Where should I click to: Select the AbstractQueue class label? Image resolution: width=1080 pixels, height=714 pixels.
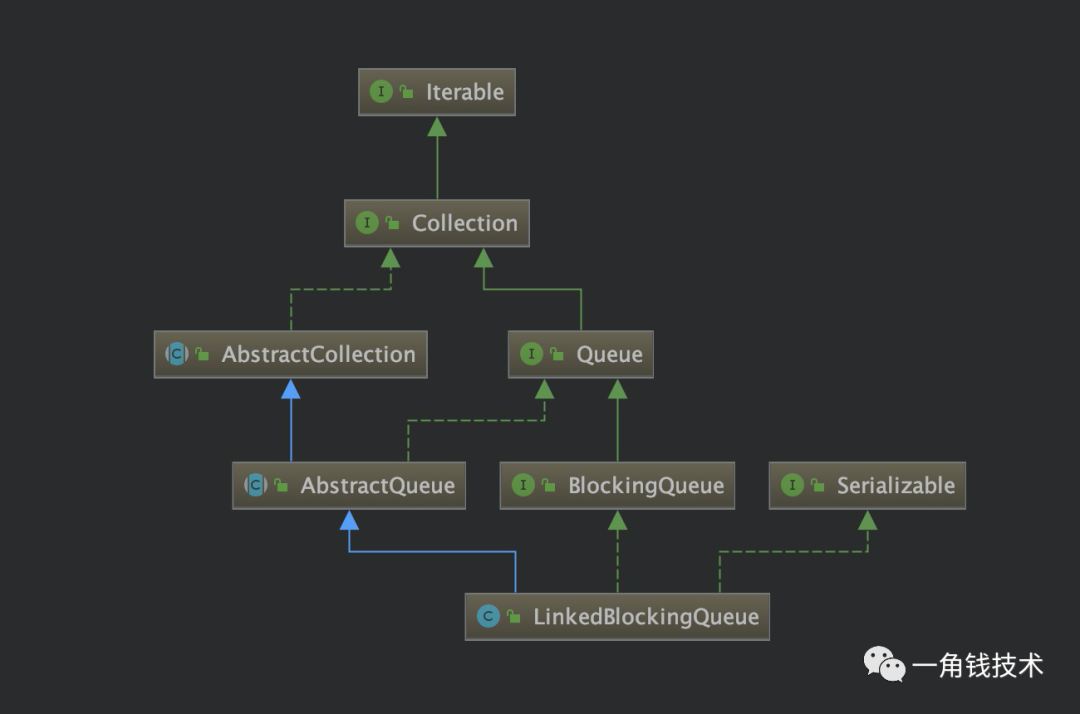point(377,485)
